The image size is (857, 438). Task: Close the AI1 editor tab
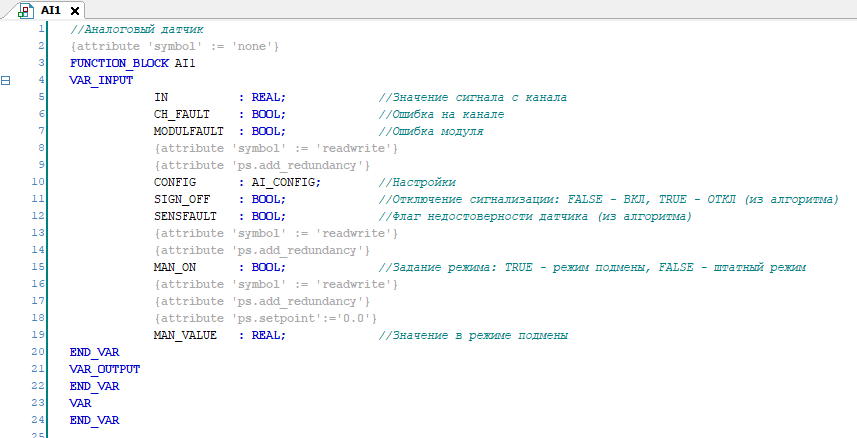click(x=75, y=10)
